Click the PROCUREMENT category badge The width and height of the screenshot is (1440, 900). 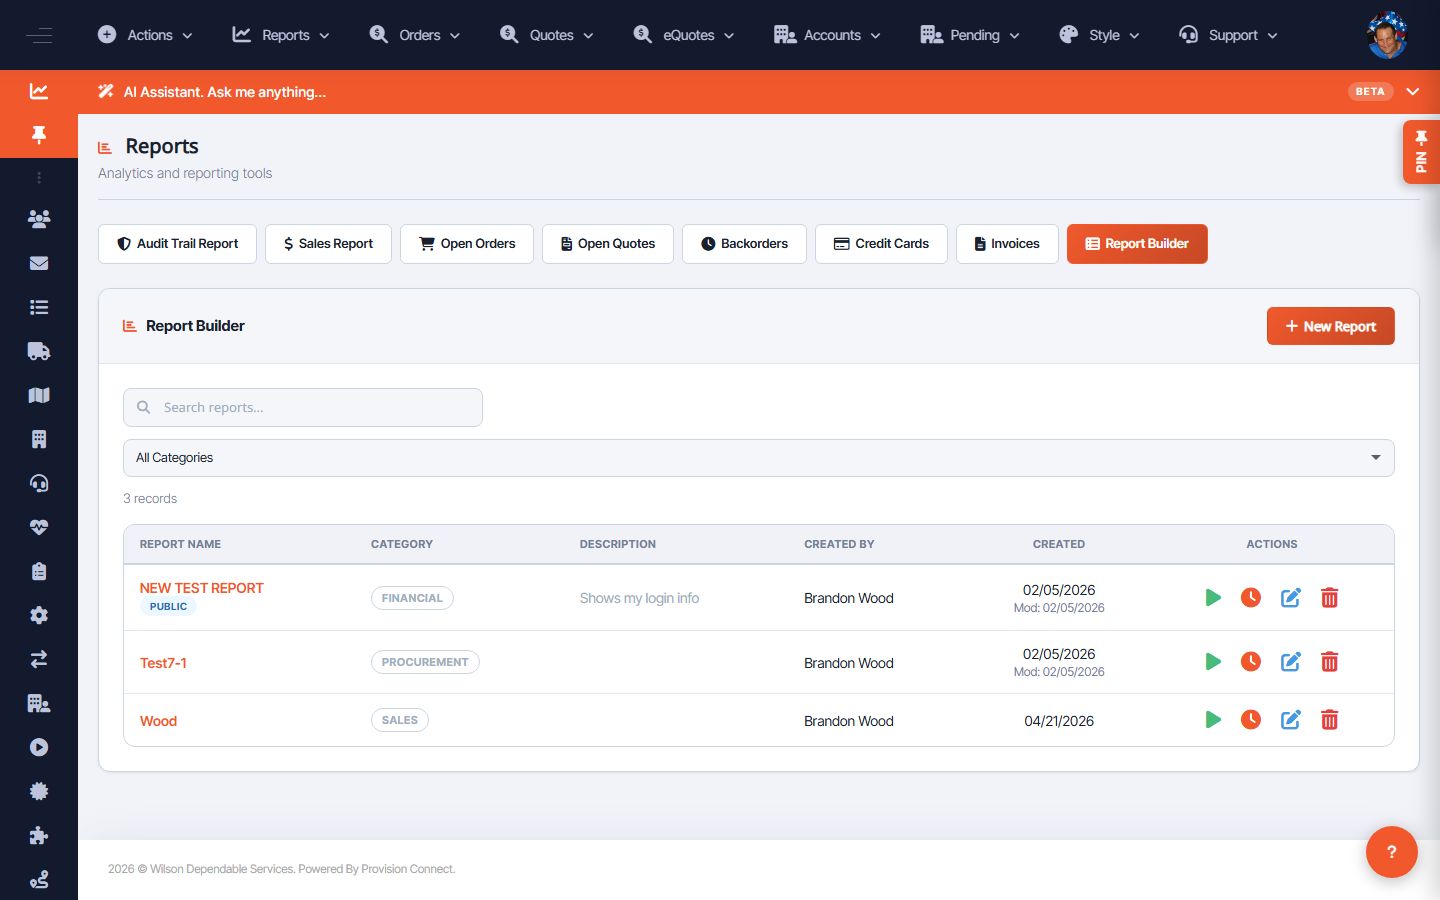tap(425, 662)
